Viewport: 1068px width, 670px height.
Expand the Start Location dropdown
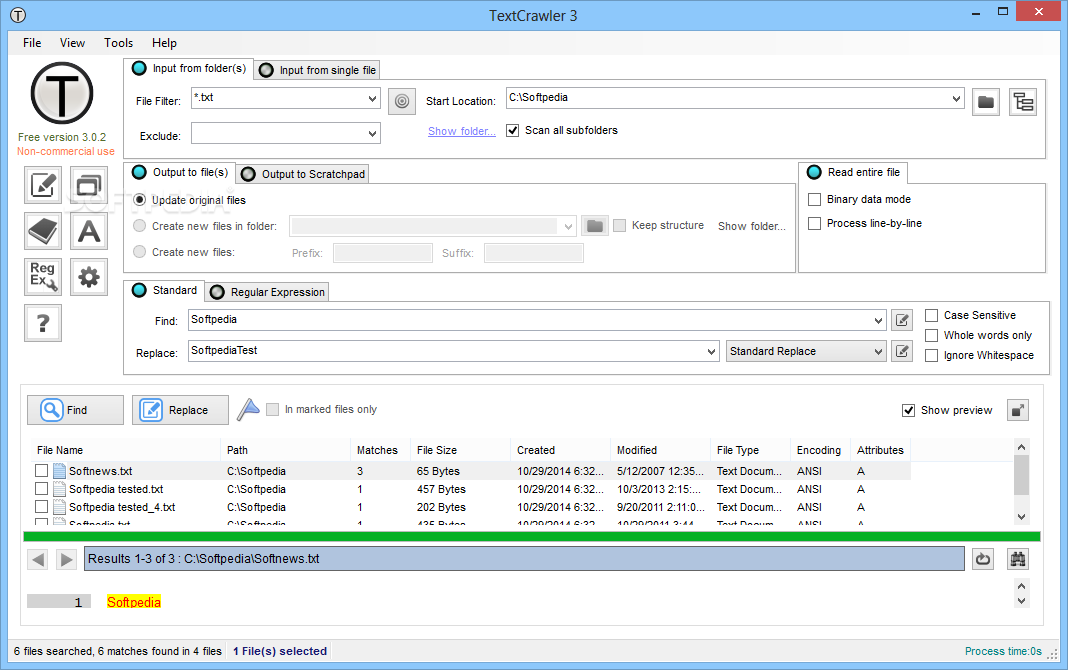956,98
